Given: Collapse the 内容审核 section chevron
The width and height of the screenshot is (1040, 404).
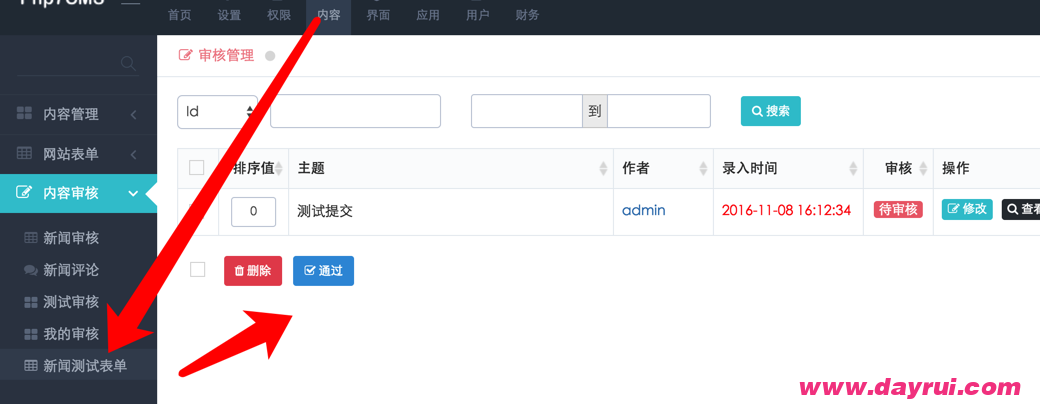Looking at the screenshot, I should [133, 194].
